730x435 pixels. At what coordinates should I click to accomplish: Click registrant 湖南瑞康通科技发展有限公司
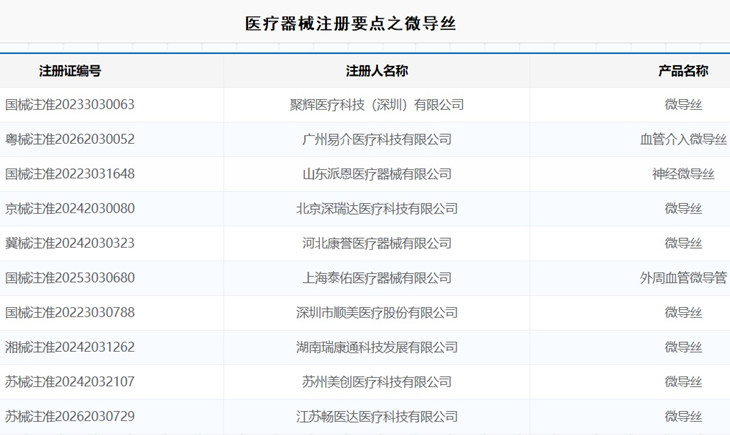(x=377, y=347)
